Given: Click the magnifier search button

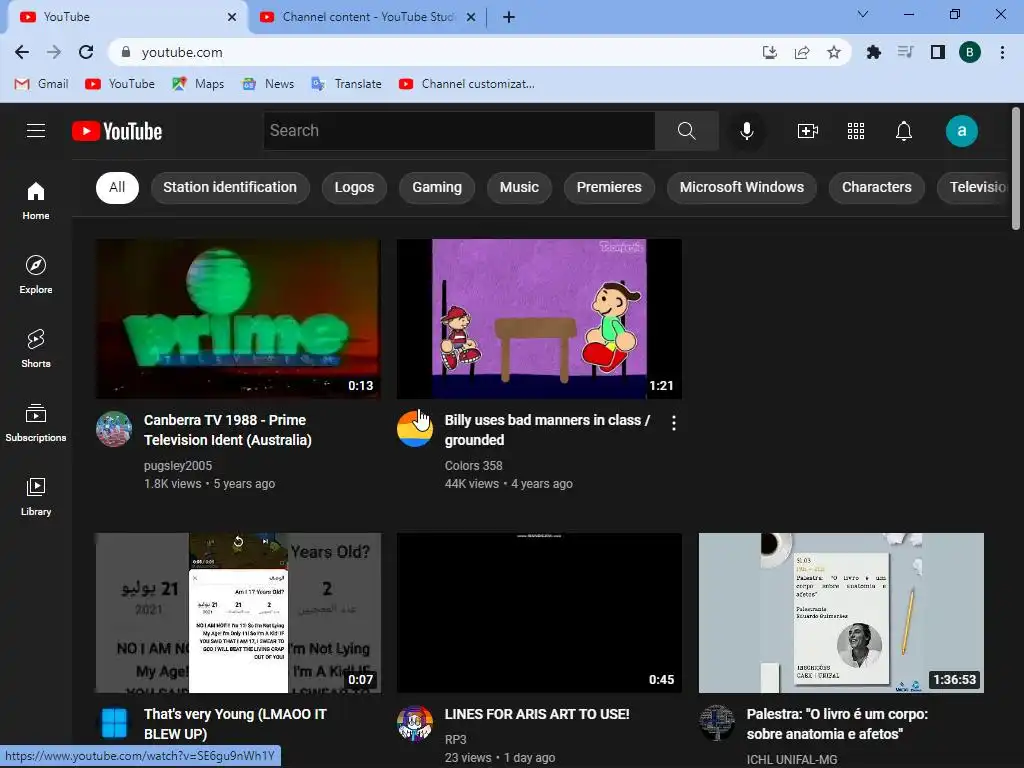Looking at the screenshot, I should [686, 131].
